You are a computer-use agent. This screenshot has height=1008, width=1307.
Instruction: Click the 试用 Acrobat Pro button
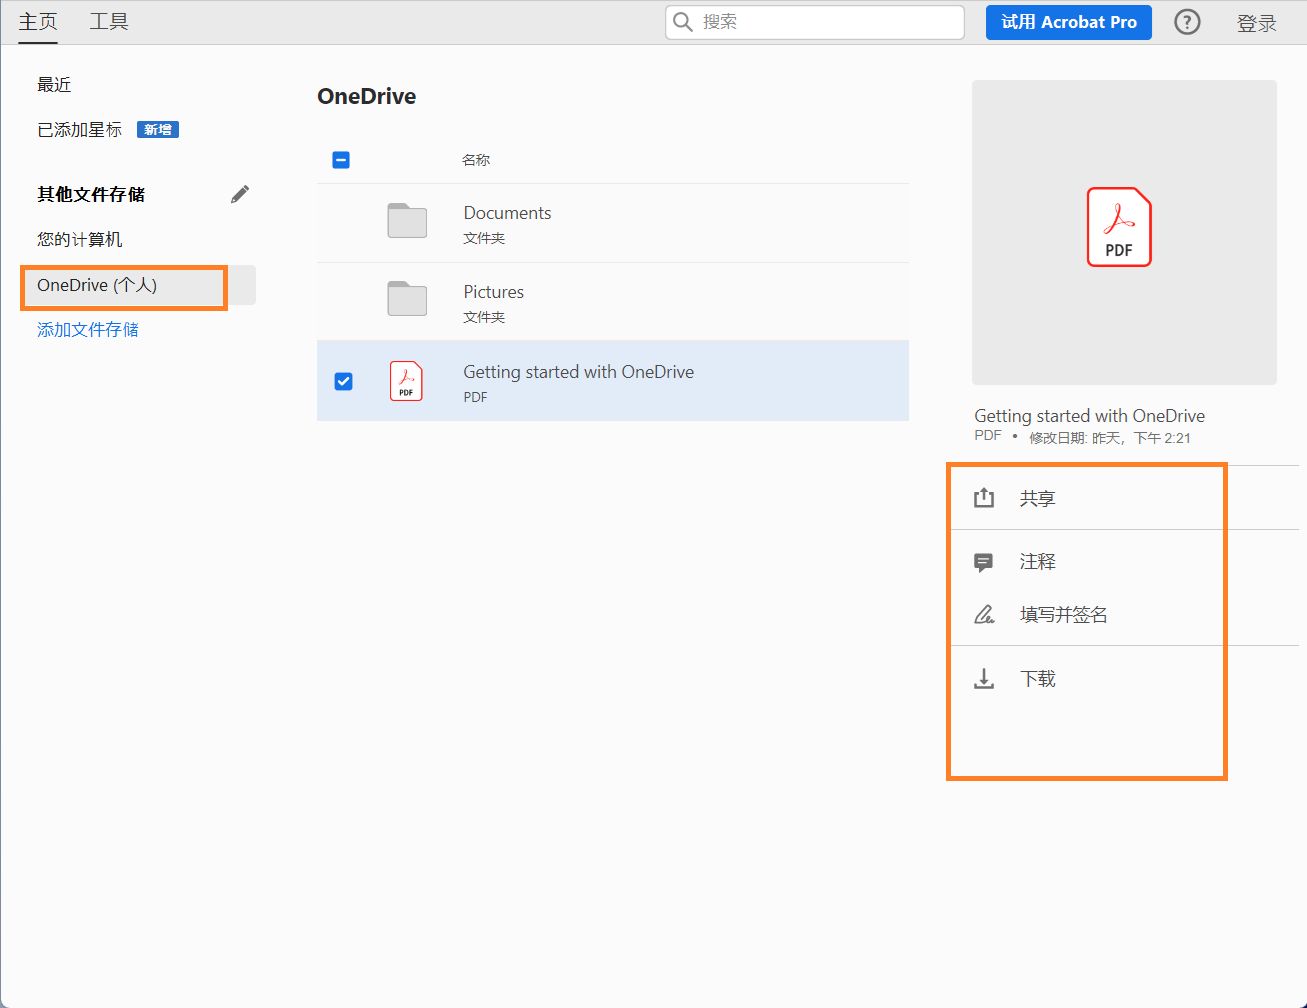[1068, 22]
